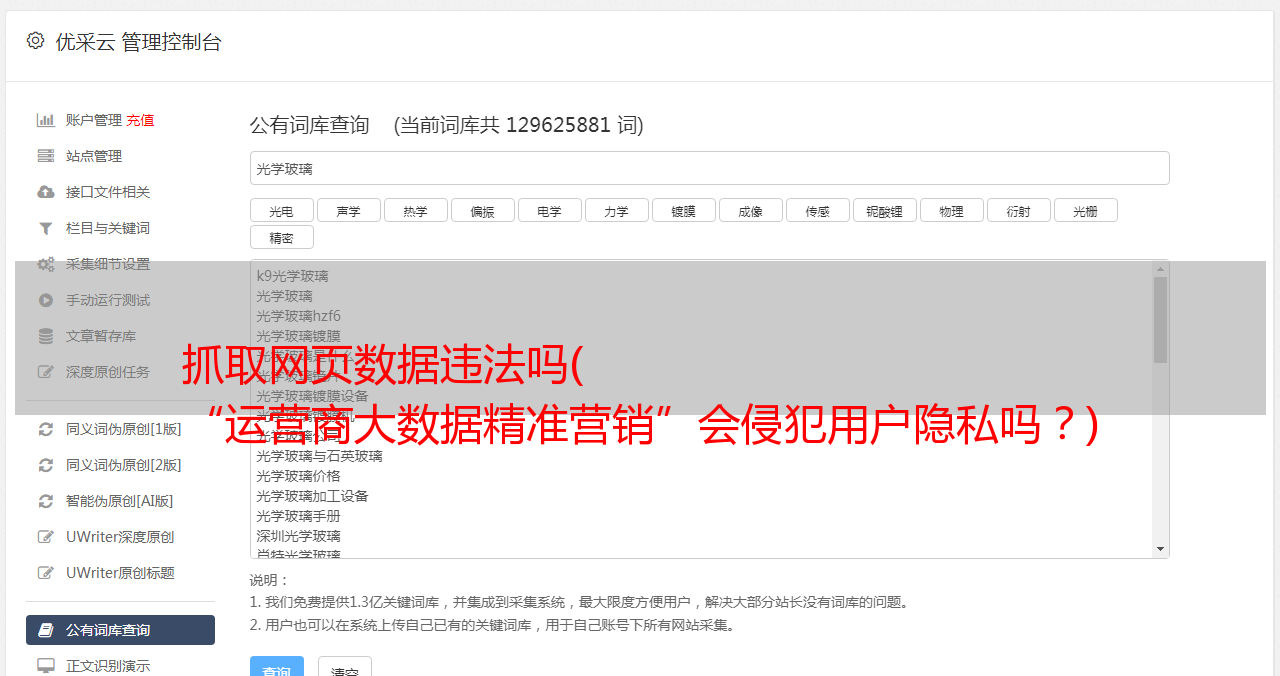This screenshot has width=1280, height=676.
Task: Click the 物理 keyword tag button
Action: pos(952,210)
